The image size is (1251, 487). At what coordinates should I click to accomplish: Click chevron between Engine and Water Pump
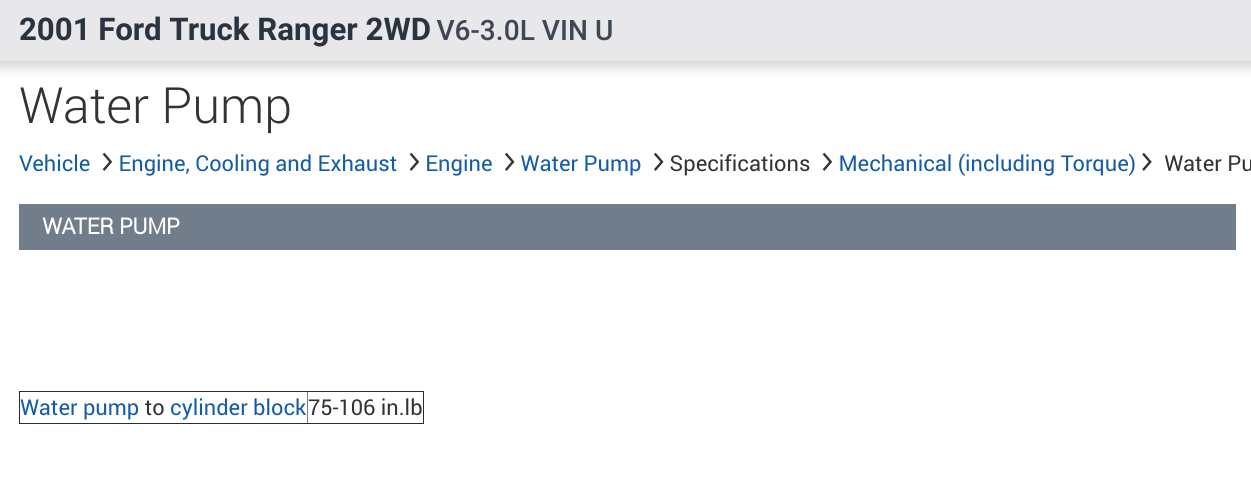click(x=509, y=163)
